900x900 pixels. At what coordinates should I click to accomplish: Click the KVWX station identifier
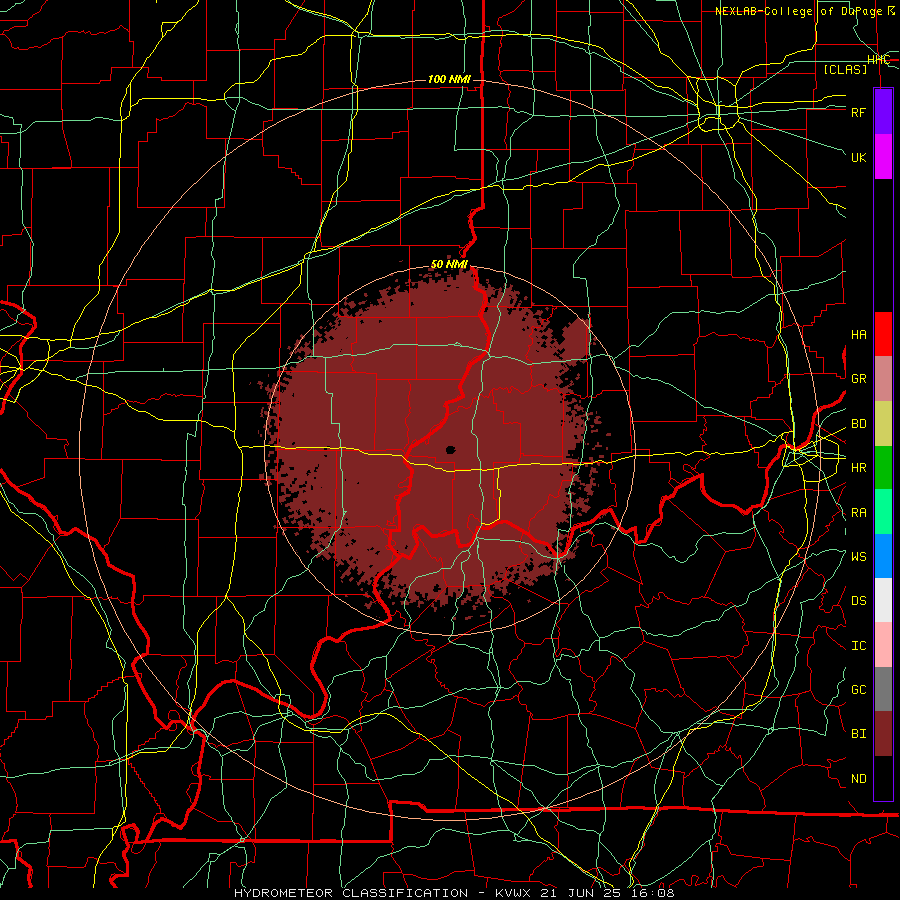point(514,893)
